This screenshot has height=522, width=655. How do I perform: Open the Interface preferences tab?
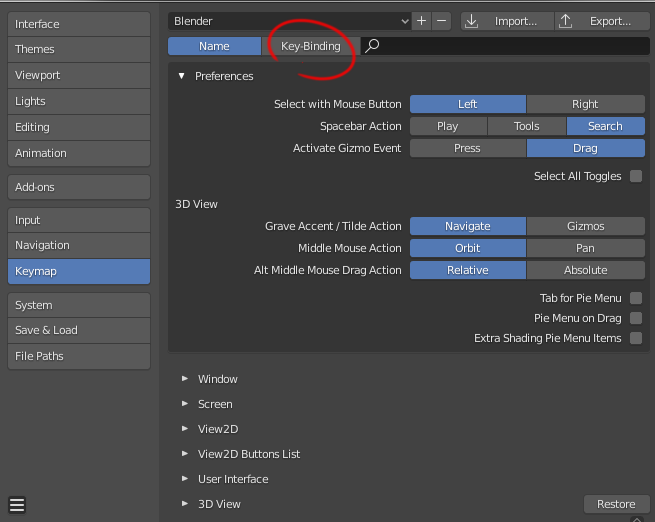click(x=79, y=24)
